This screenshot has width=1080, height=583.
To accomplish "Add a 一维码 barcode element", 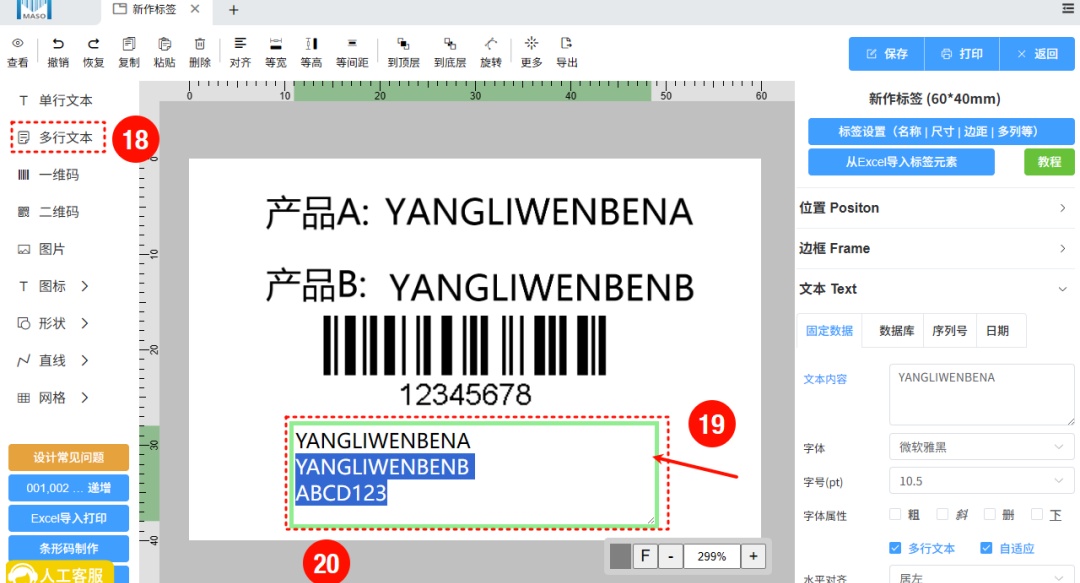I will point(48,175).
